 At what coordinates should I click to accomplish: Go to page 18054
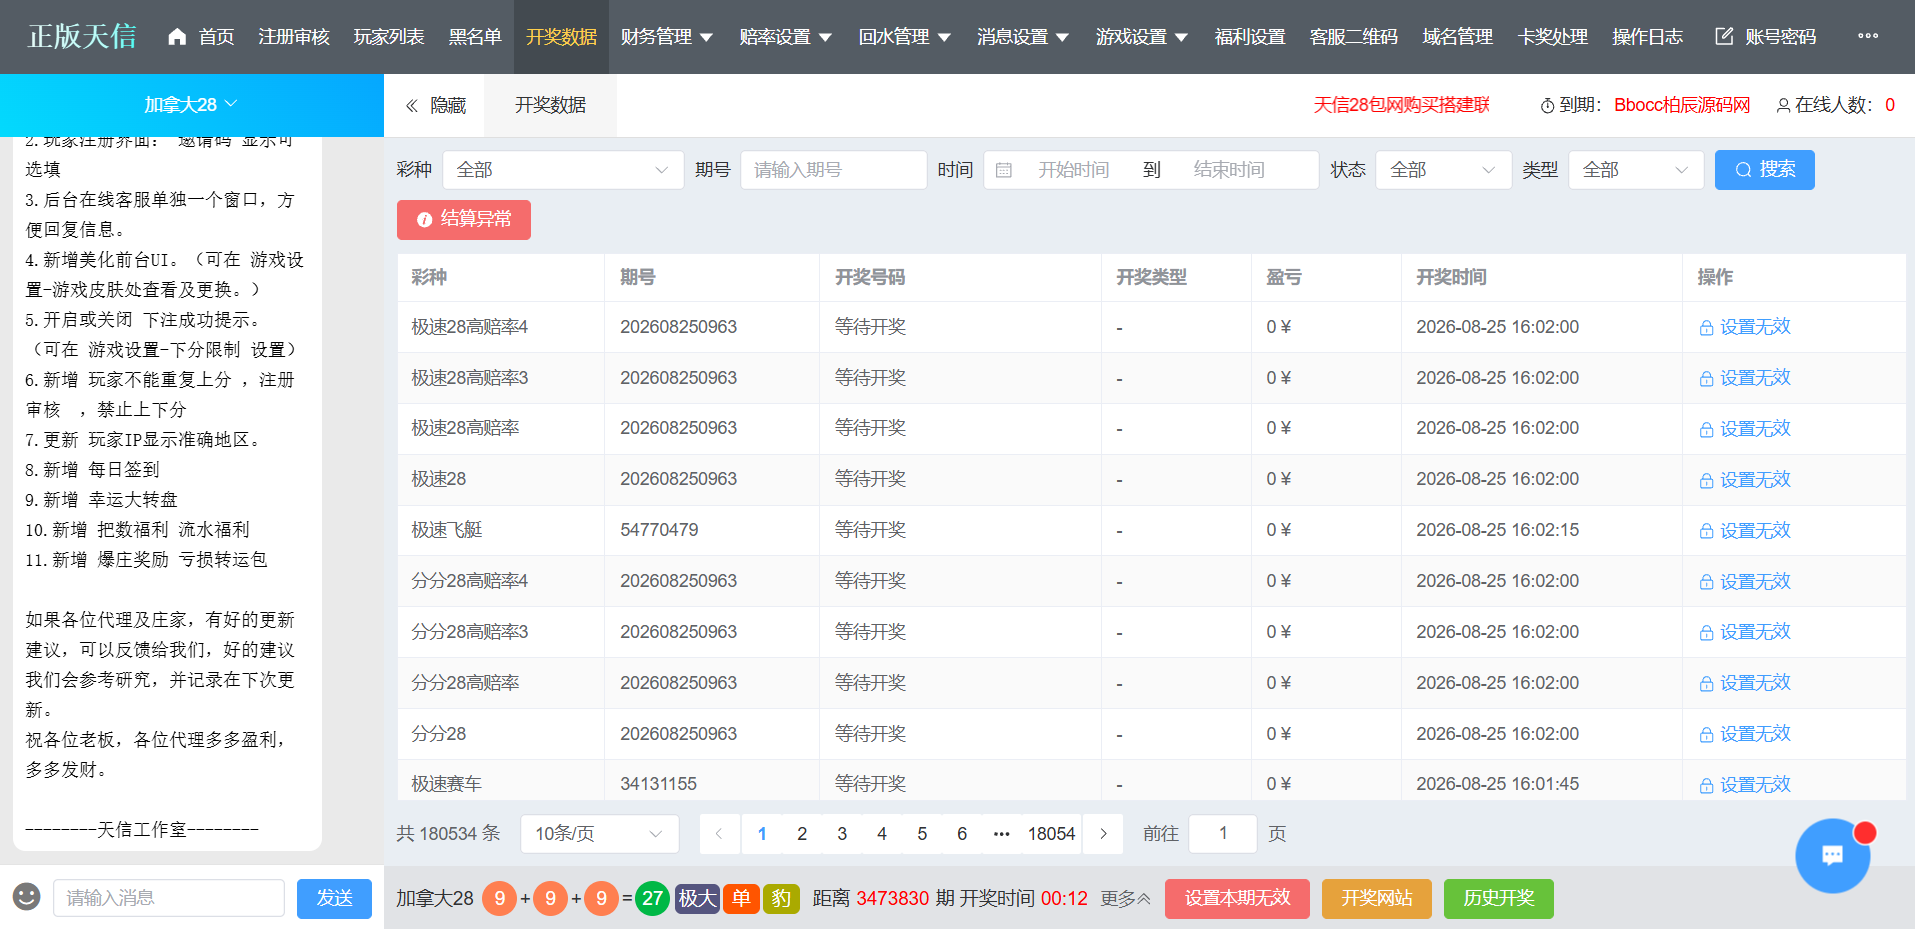click(1051, 834)
